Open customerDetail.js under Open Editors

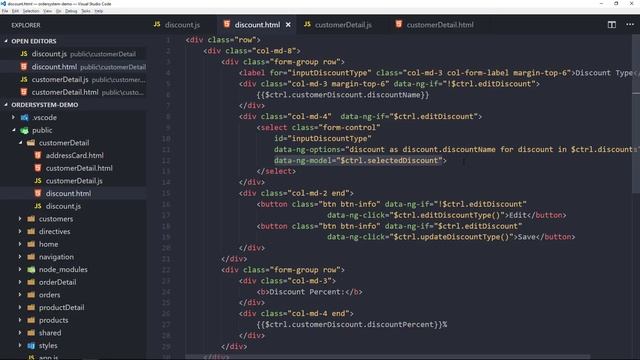(73, 80)
